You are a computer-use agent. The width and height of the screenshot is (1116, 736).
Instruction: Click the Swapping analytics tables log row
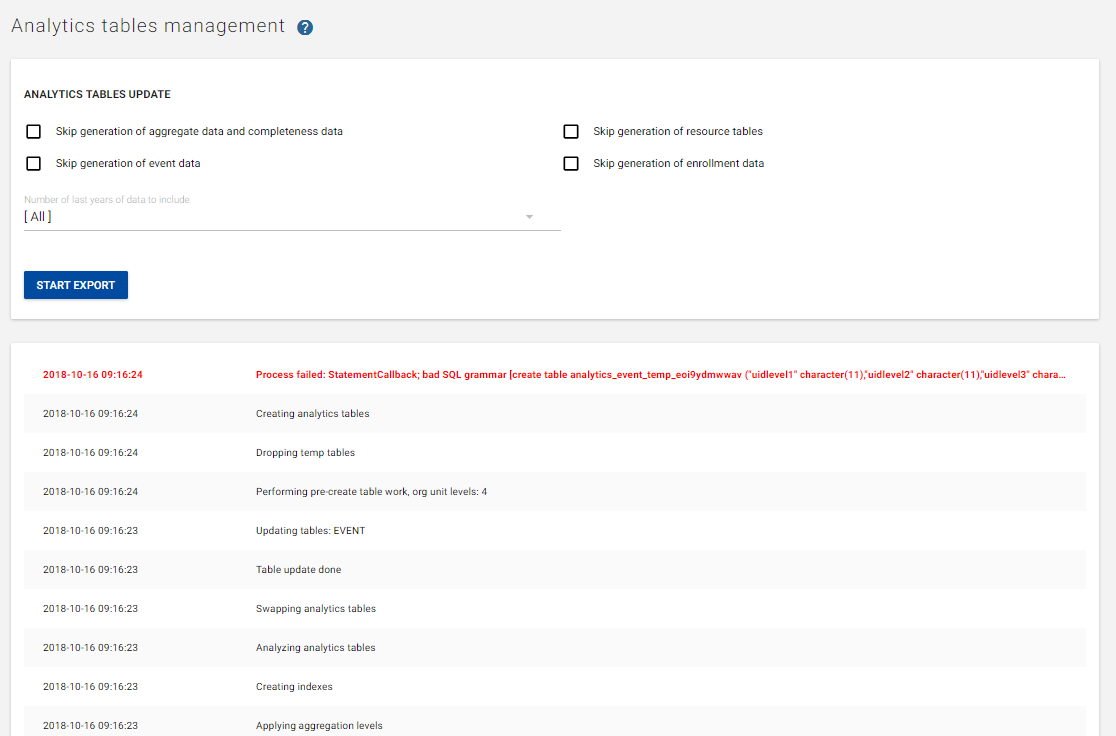point(316,609)
